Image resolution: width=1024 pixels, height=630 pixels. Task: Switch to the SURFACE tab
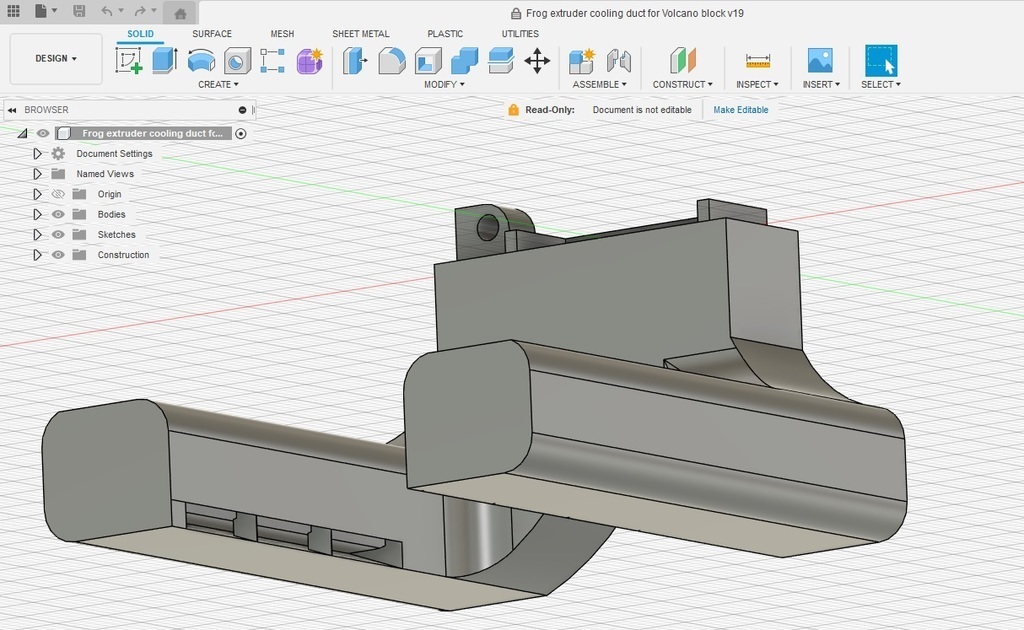211,34
